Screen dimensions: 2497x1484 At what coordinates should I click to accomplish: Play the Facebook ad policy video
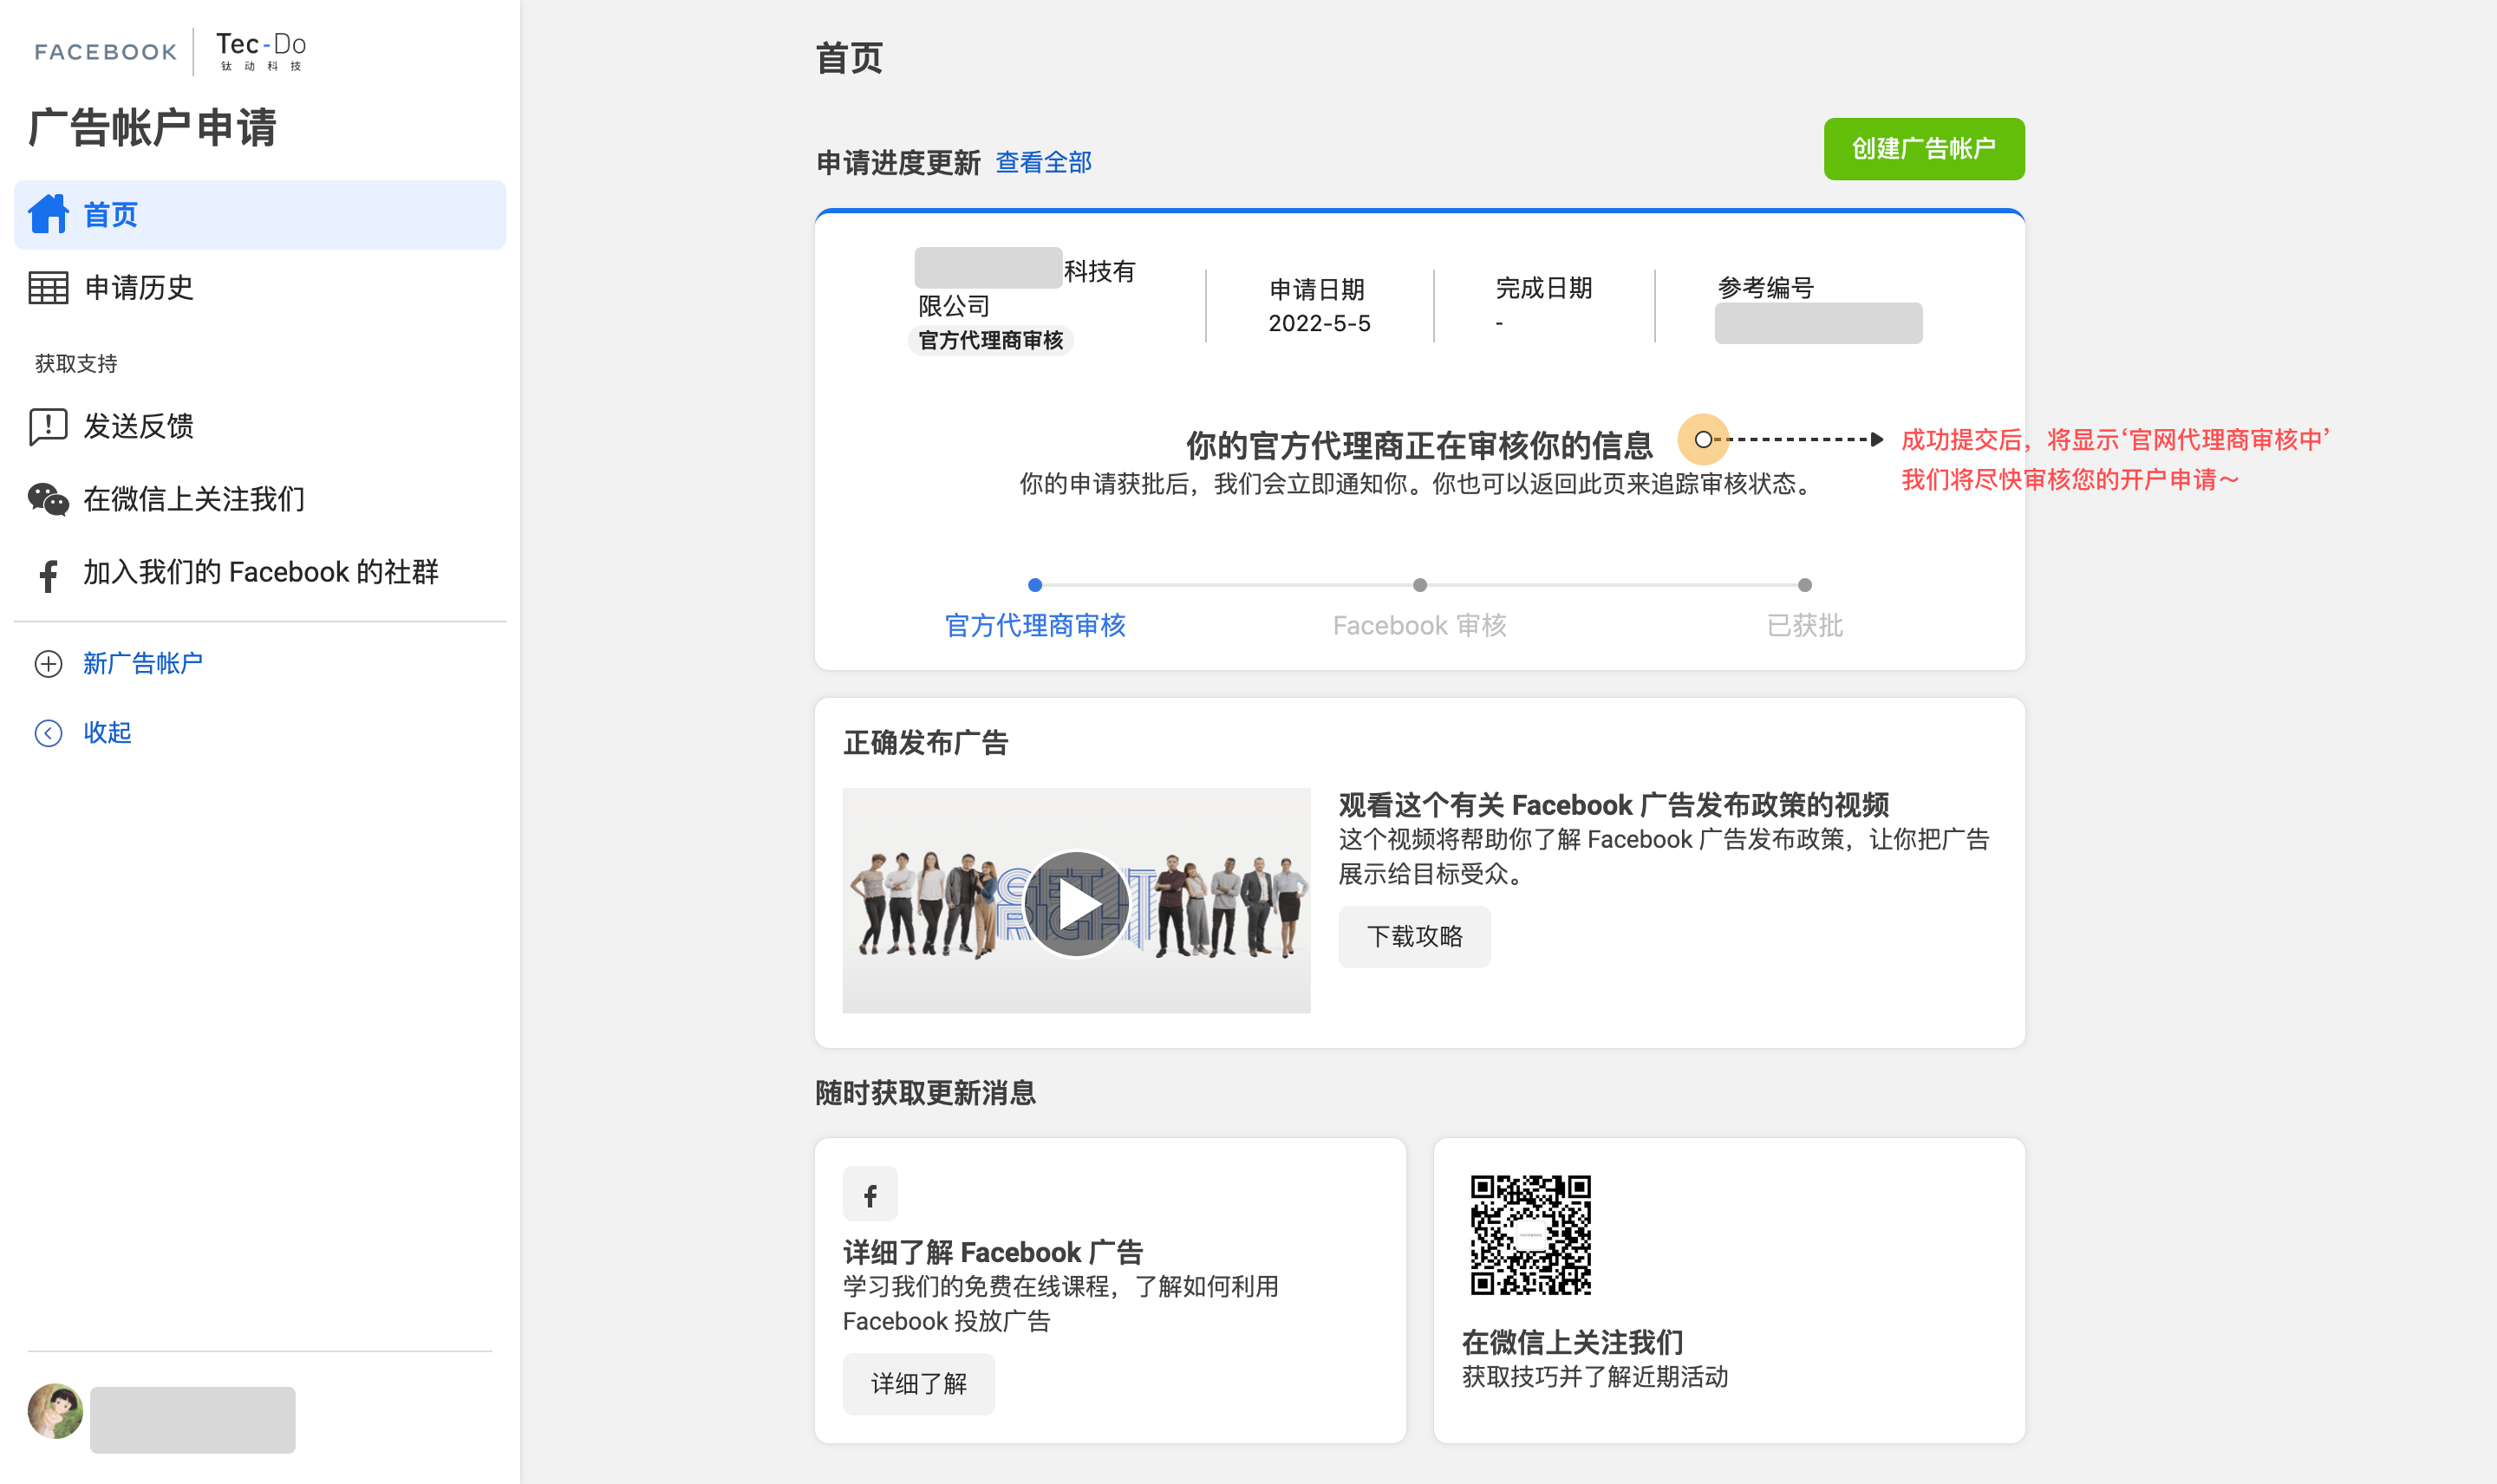pyautogui.click(x=1076, y=903)
